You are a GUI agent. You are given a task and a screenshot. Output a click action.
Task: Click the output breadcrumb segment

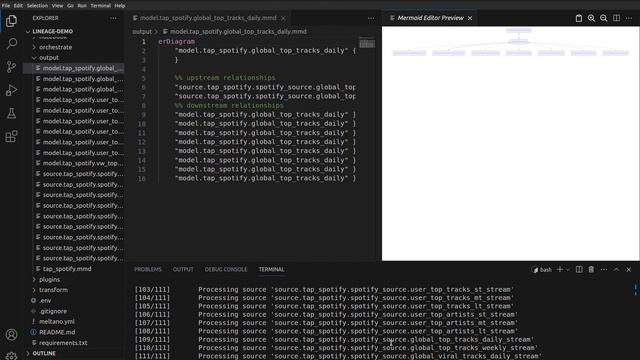[x=142, y=31]
